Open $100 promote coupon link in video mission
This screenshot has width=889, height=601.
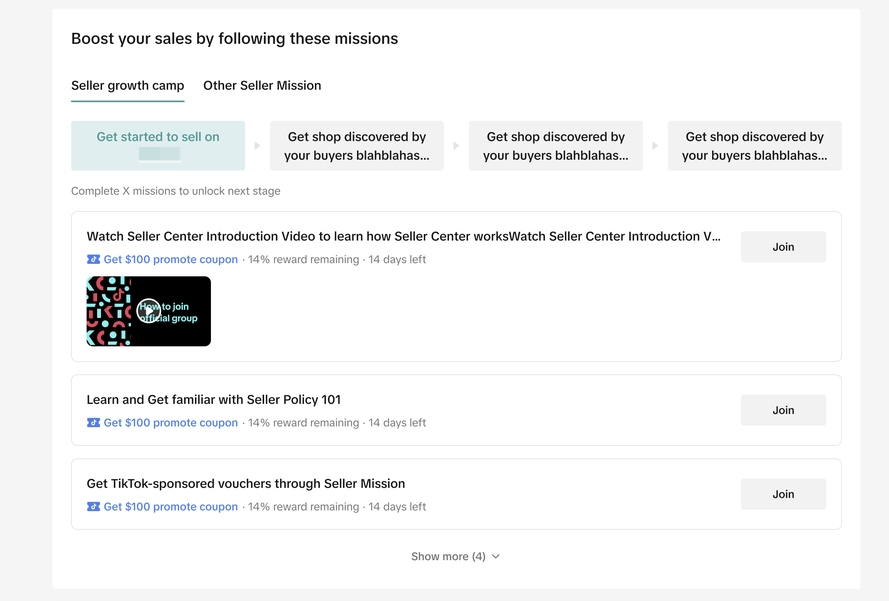click(170, 260)
